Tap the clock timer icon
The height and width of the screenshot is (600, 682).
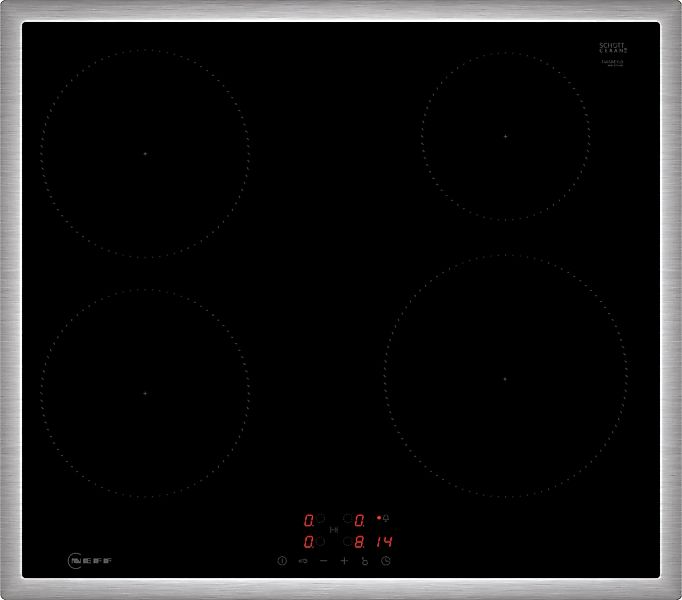(385, 561)
